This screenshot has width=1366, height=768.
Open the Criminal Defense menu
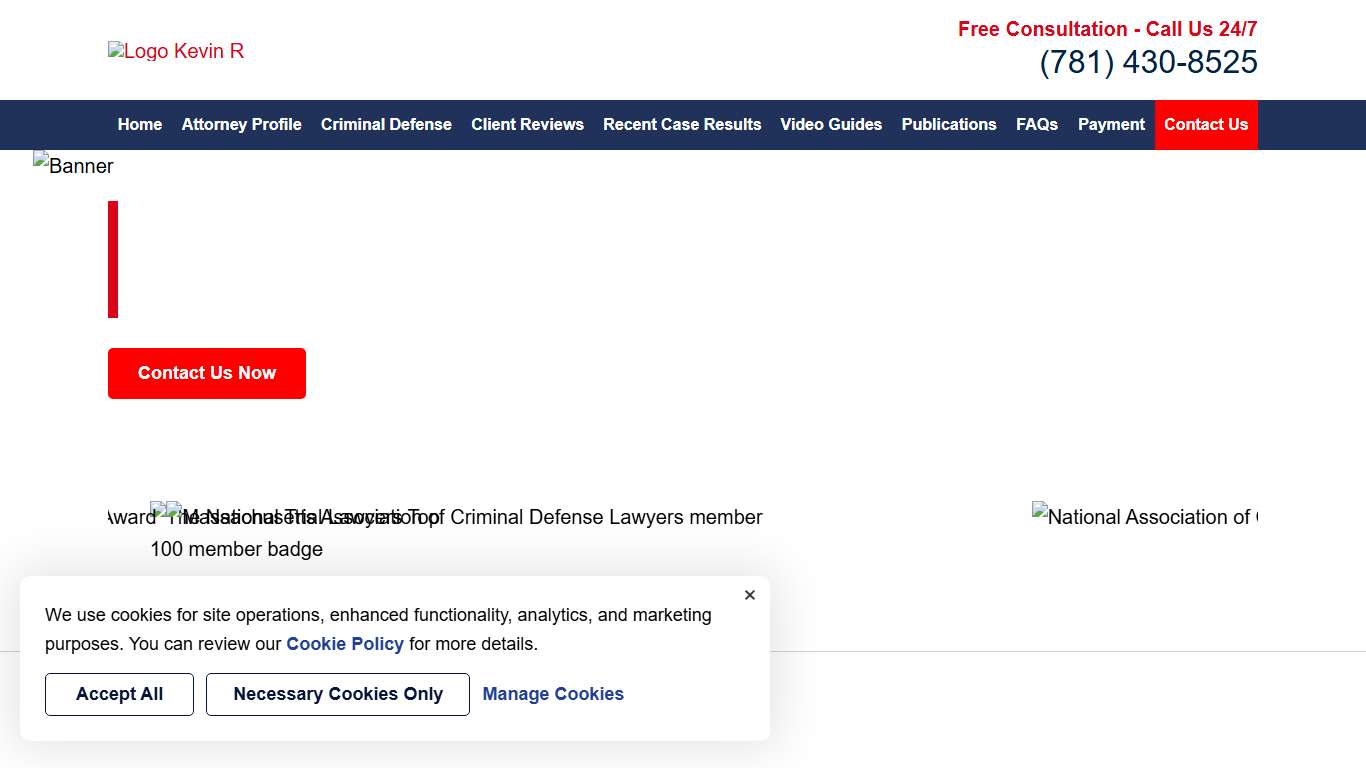[386, 125]
